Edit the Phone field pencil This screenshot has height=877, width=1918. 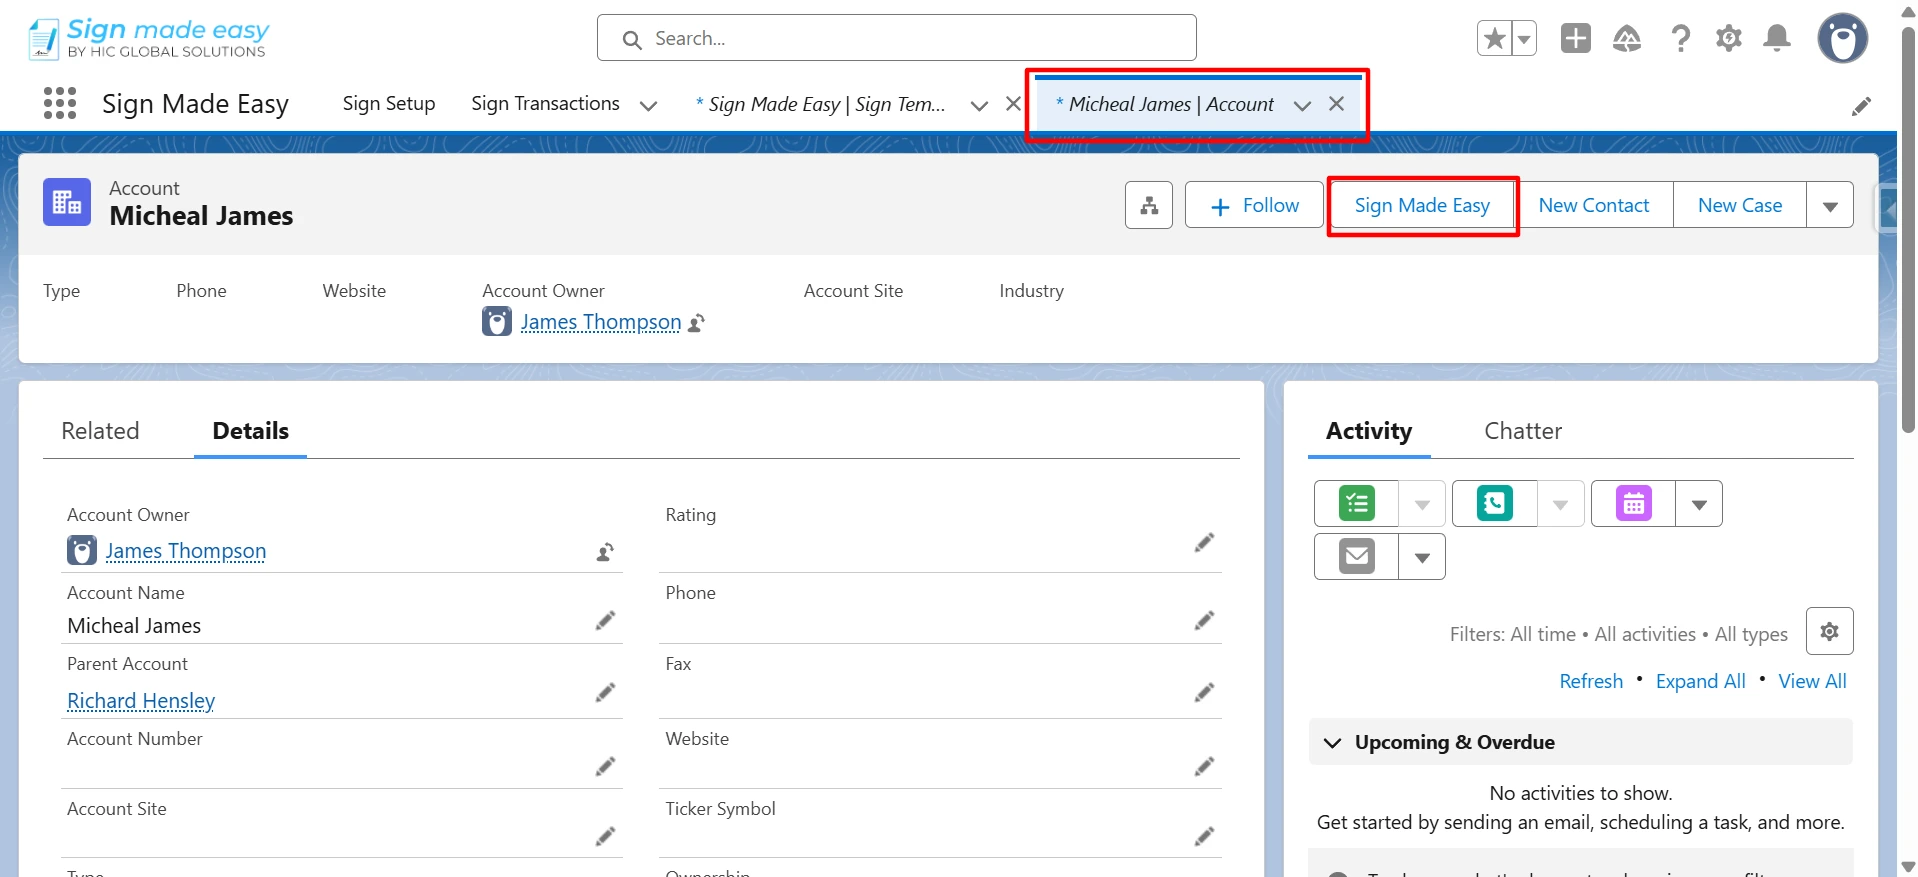click(x=1204, y=621)
